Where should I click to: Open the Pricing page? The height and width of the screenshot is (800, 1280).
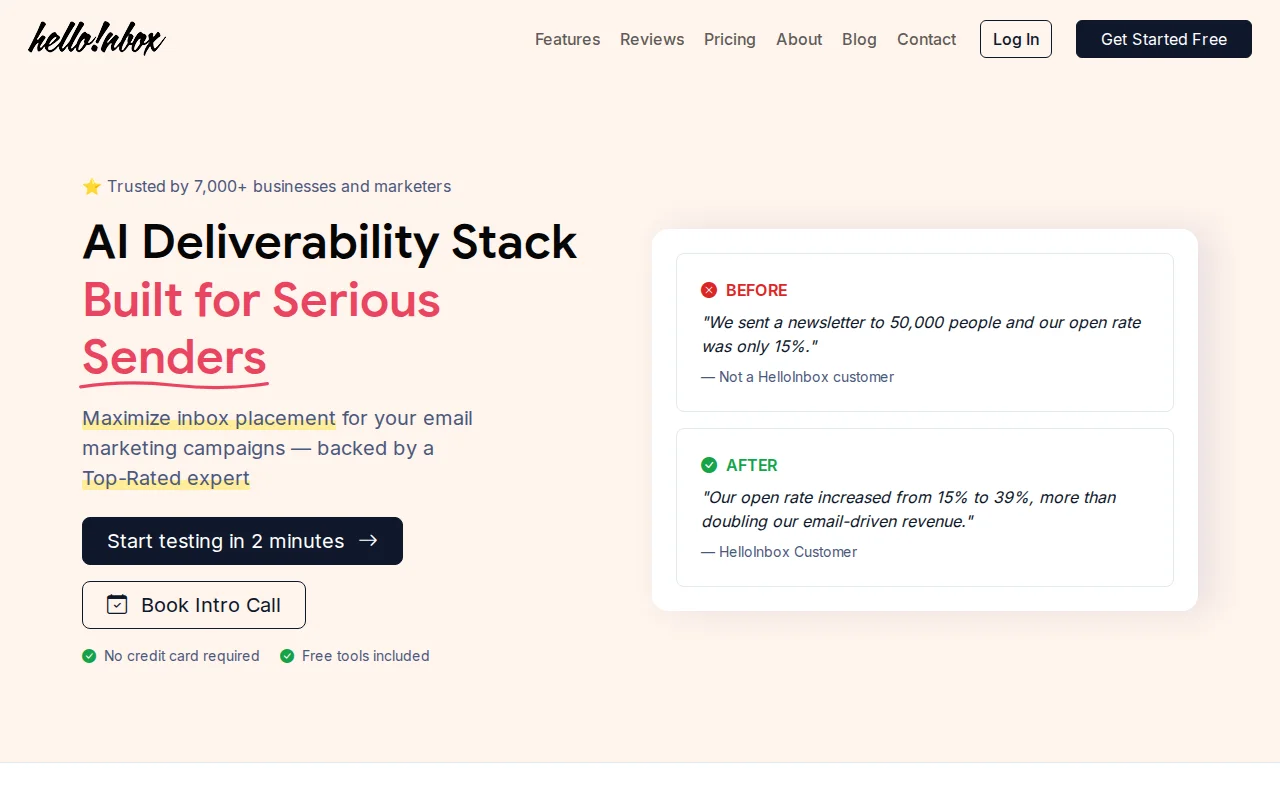tap(730, 39)
